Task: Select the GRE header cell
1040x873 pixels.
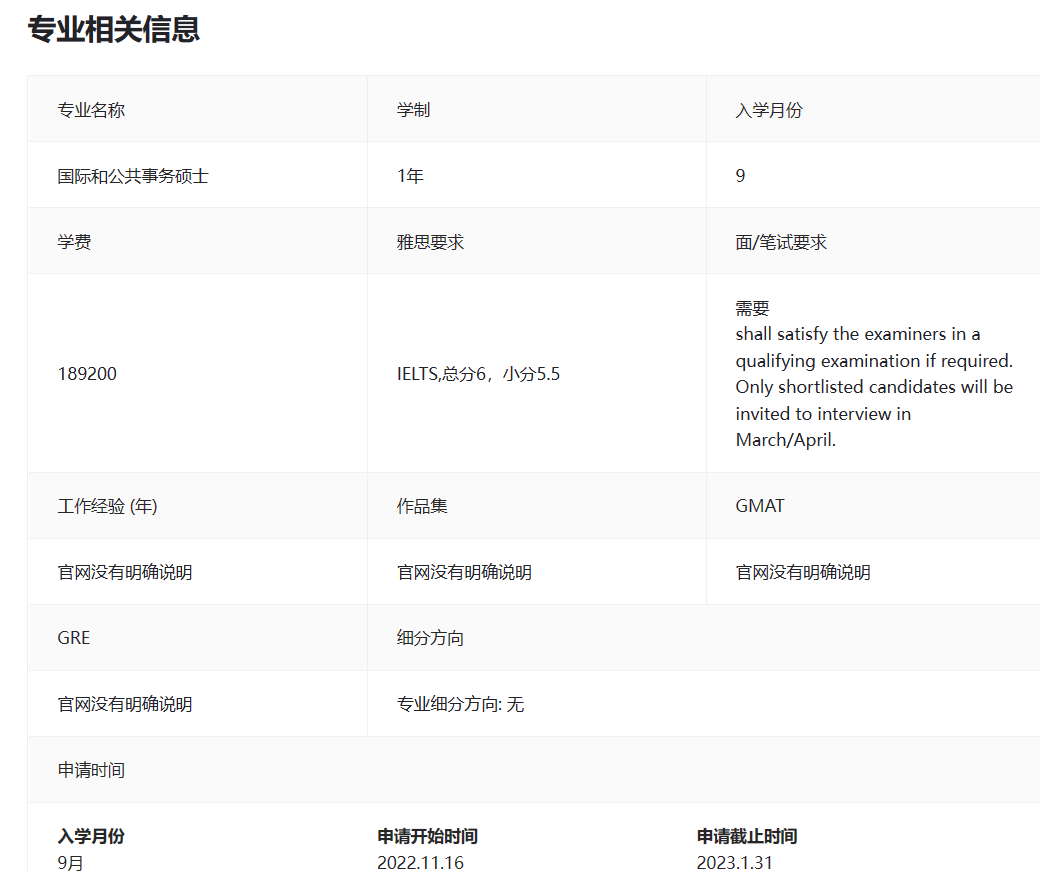Action: click(74, 638)
